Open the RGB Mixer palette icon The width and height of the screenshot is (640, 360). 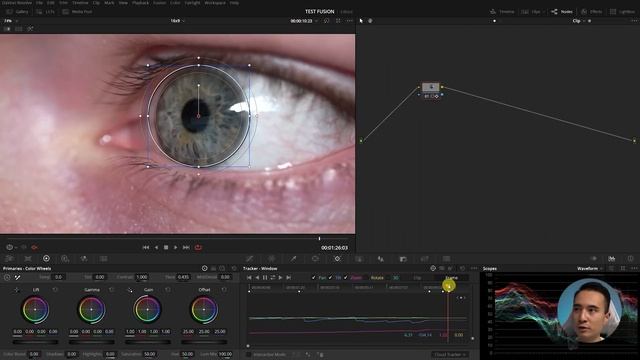point(84,259)
